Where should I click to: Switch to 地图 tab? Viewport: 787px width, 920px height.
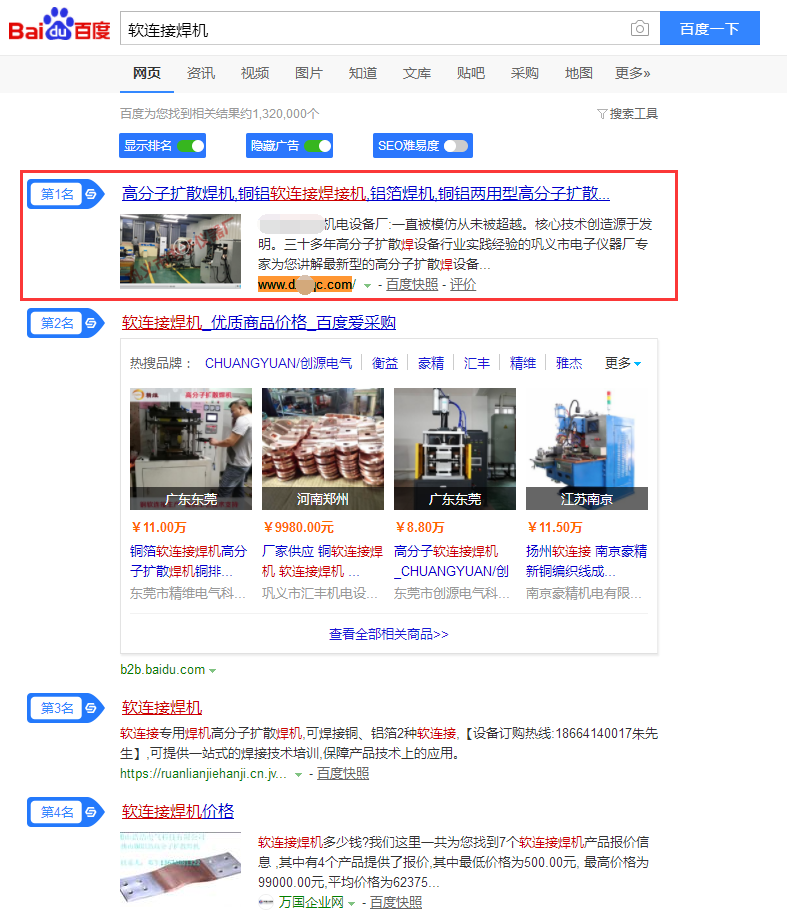pos(579,73)
